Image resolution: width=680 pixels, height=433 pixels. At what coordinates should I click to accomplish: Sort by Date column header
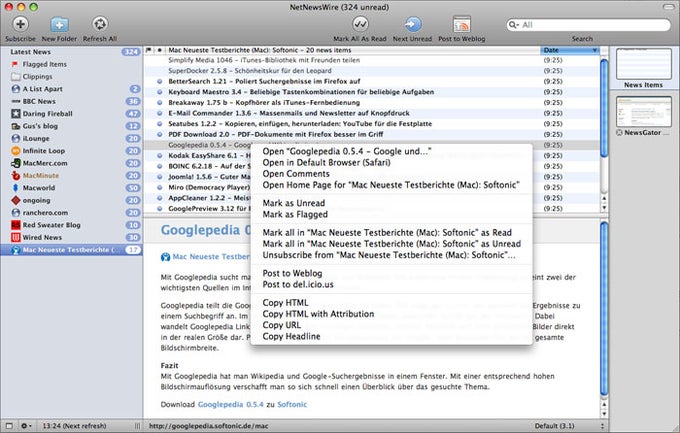pyautogui.click(x=569, y=50)
